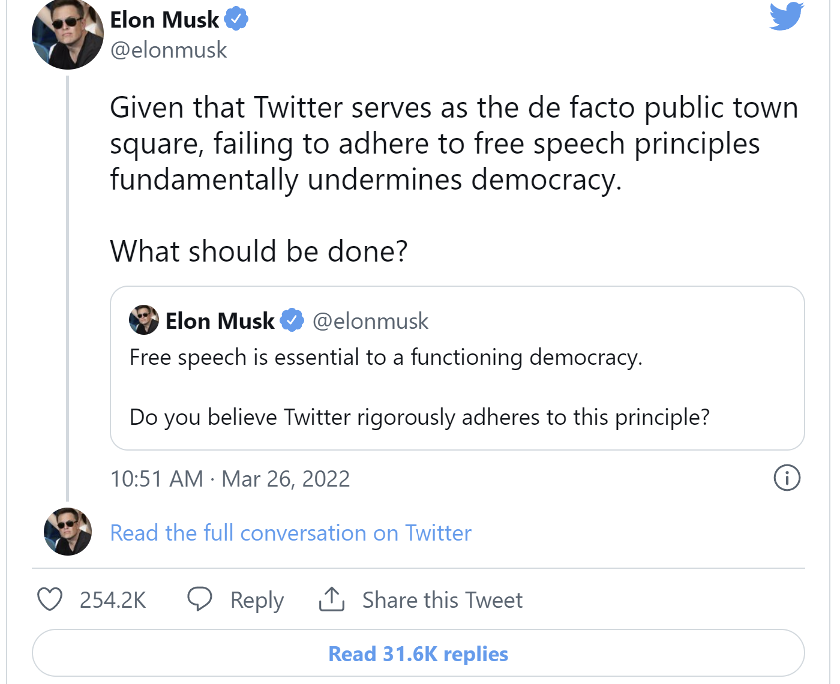Open the Twitter info circle icon
Viewport: 840px width, 684px height.
click(788, 478)
